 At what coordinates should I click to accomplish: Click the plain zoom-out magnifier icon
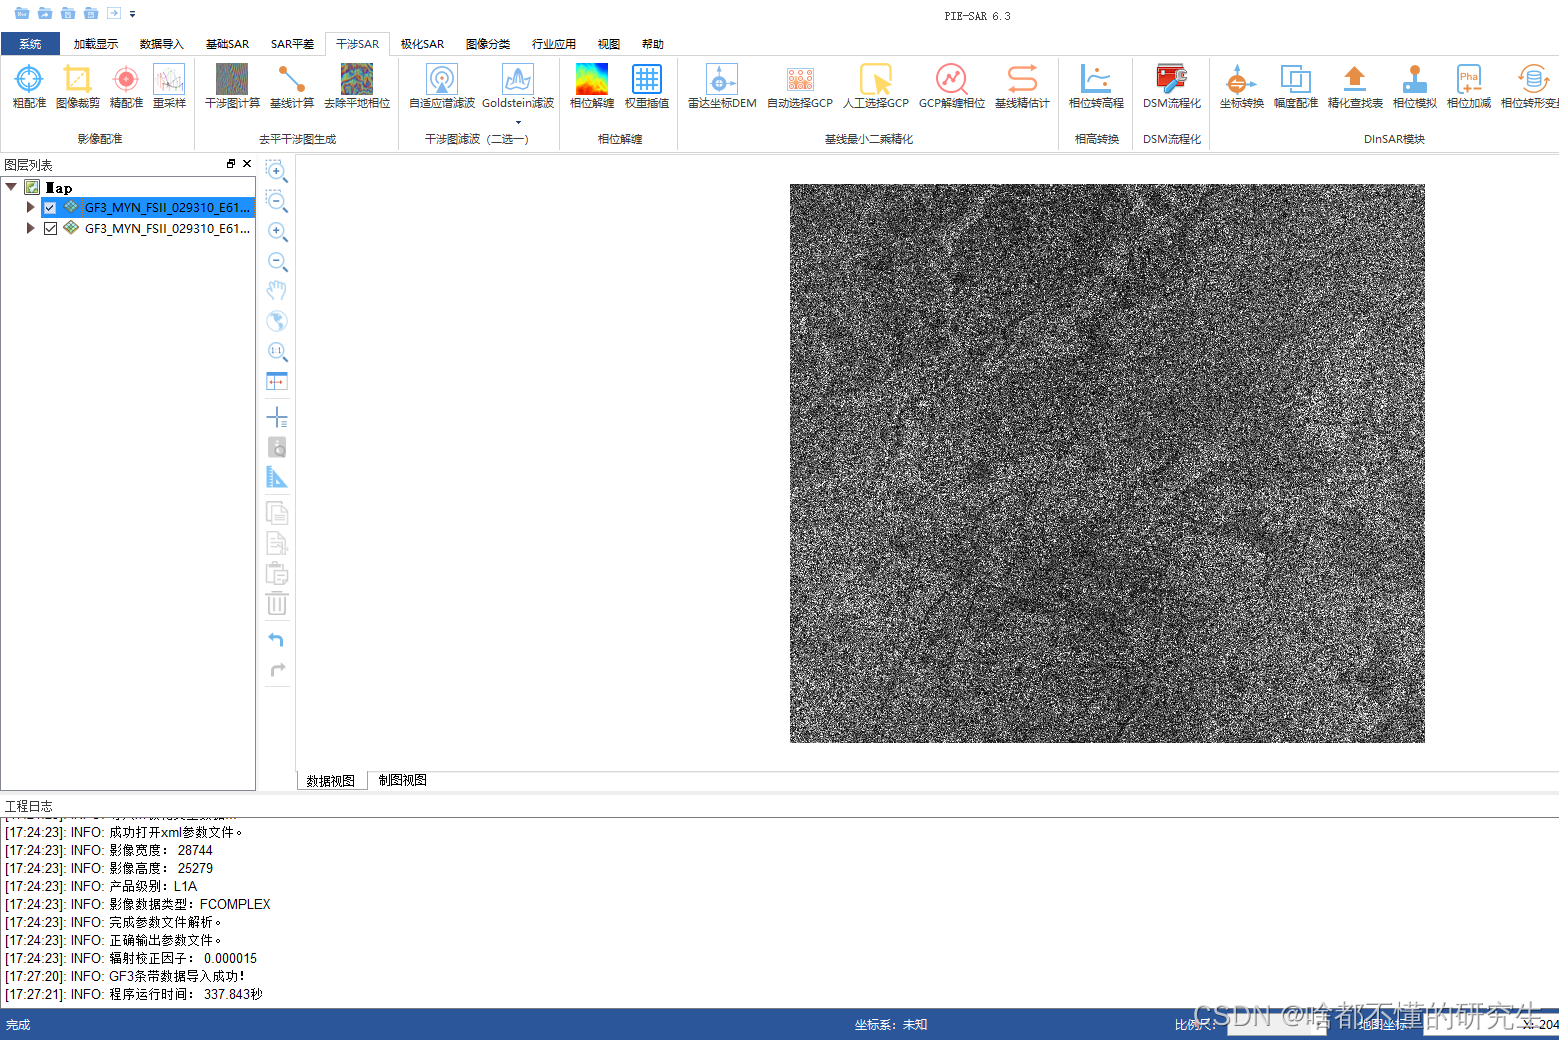click(x=277, y=262)
